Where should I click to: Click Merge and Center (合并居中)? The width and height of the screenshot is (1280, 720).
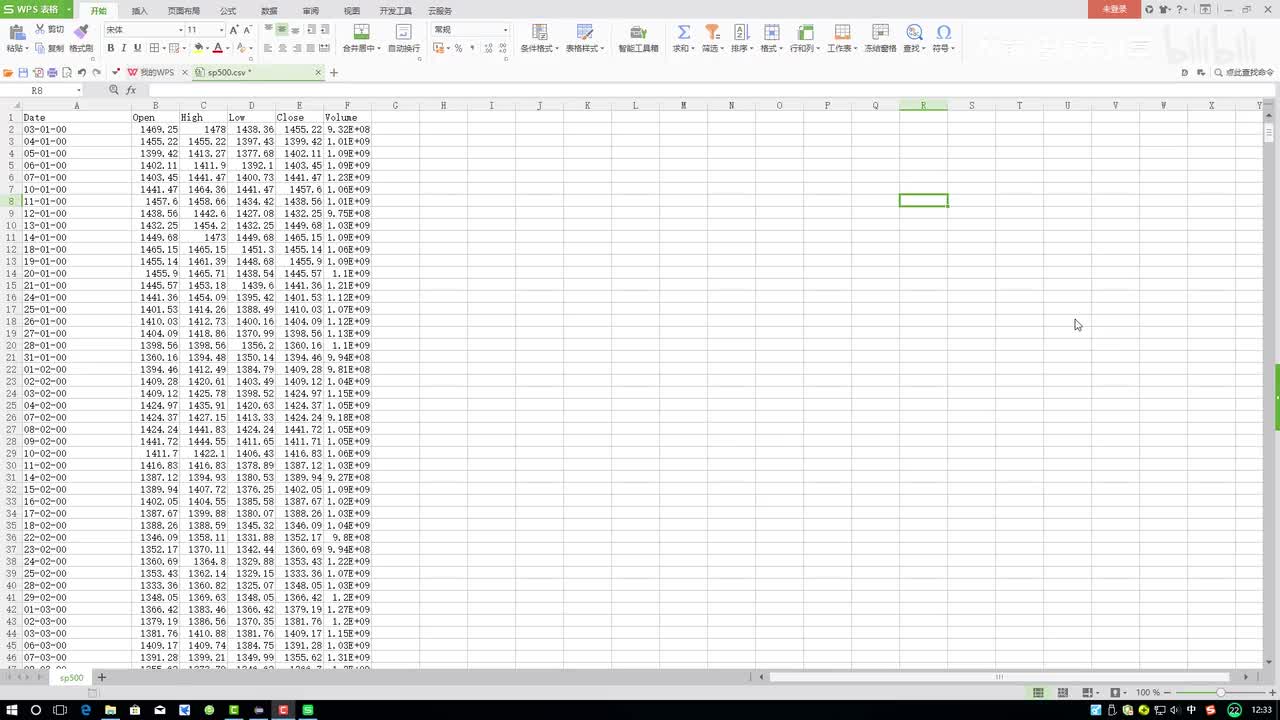360,38
